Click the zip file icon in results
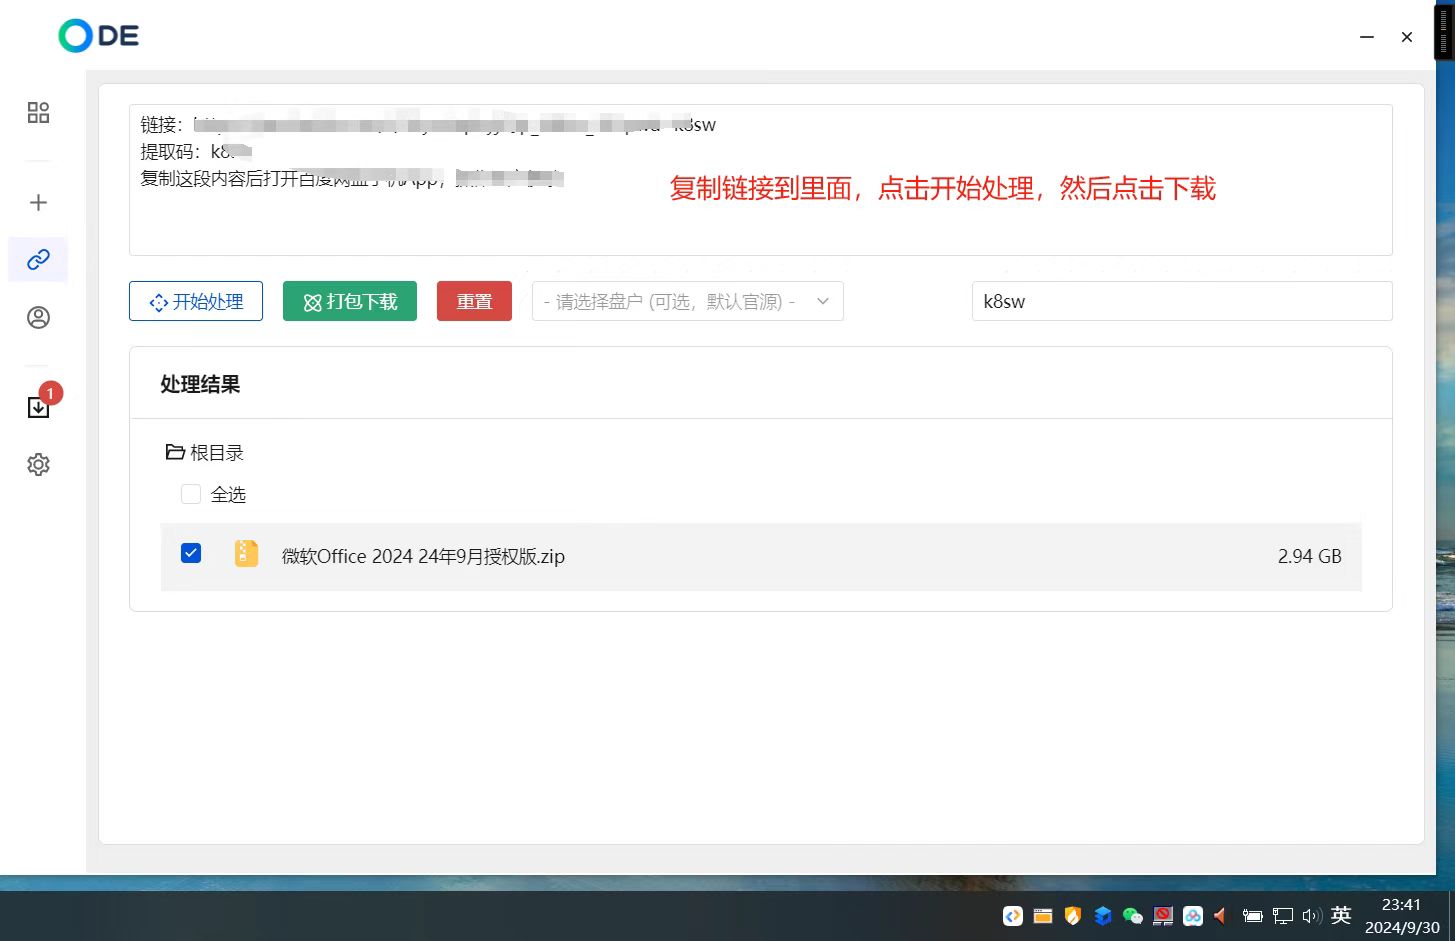 pos(246,554)
